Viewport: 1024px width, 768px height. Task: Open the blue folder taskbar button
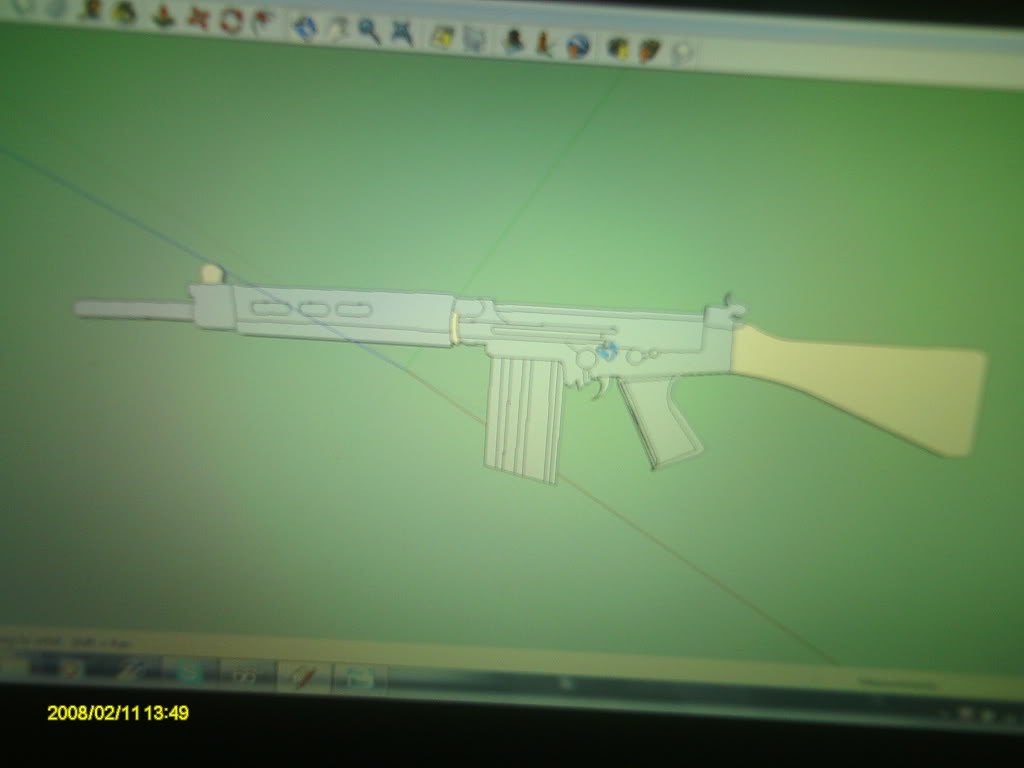pyautogui.click(x=358, y=678)
